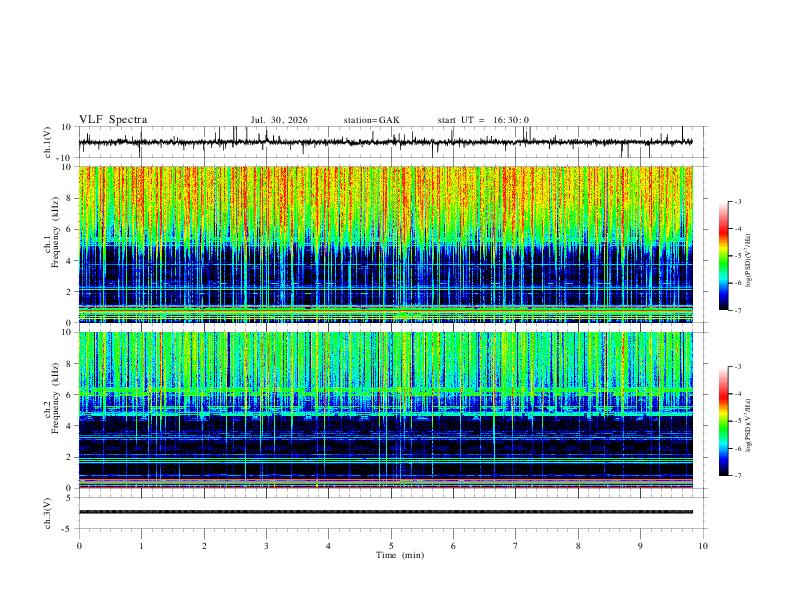Click the 7 minute tick label
Image resolution: width=792 pixels, height=612 pixels.
(x=516, y=546)
